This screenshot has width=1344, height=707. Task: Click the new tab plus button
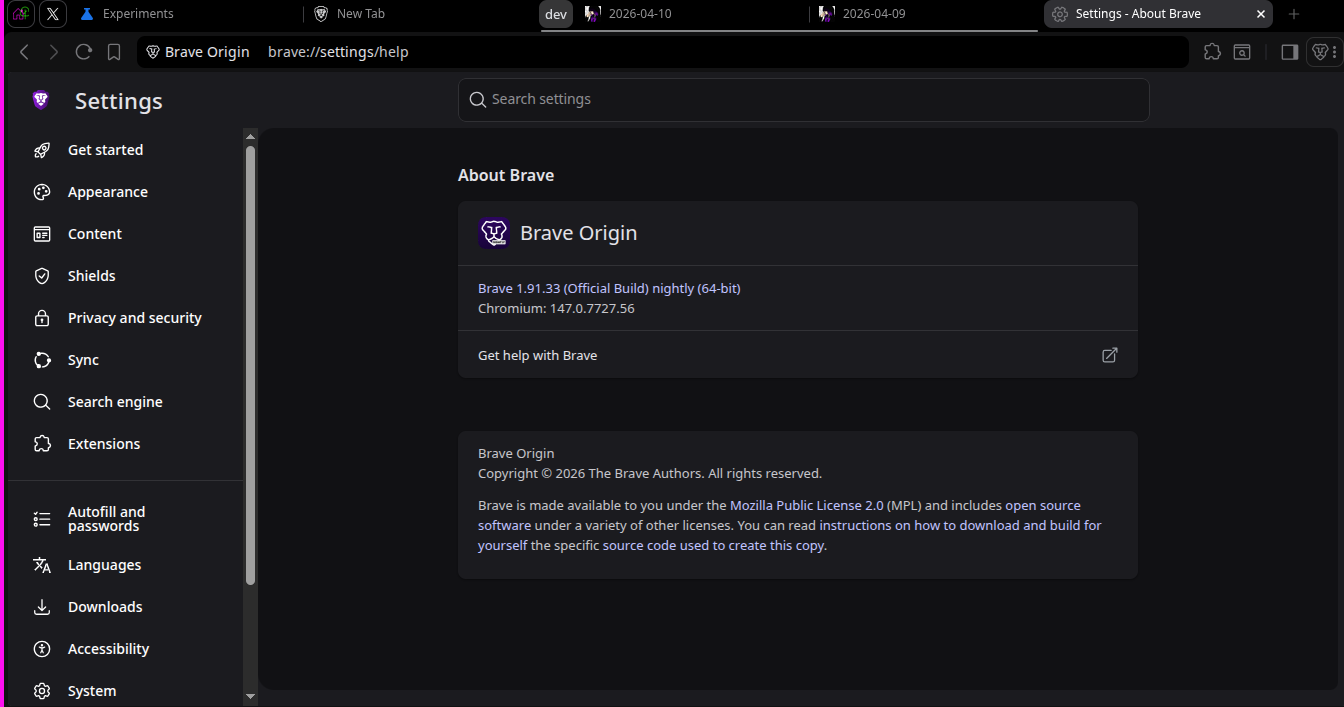tap(1294, 14)
